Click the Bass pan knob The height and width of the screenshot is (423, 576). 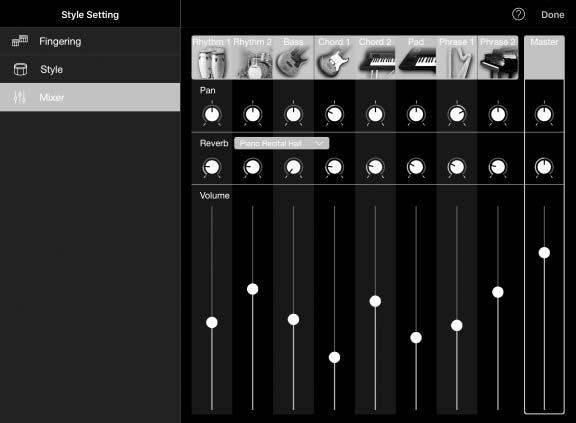click(294, 114)
